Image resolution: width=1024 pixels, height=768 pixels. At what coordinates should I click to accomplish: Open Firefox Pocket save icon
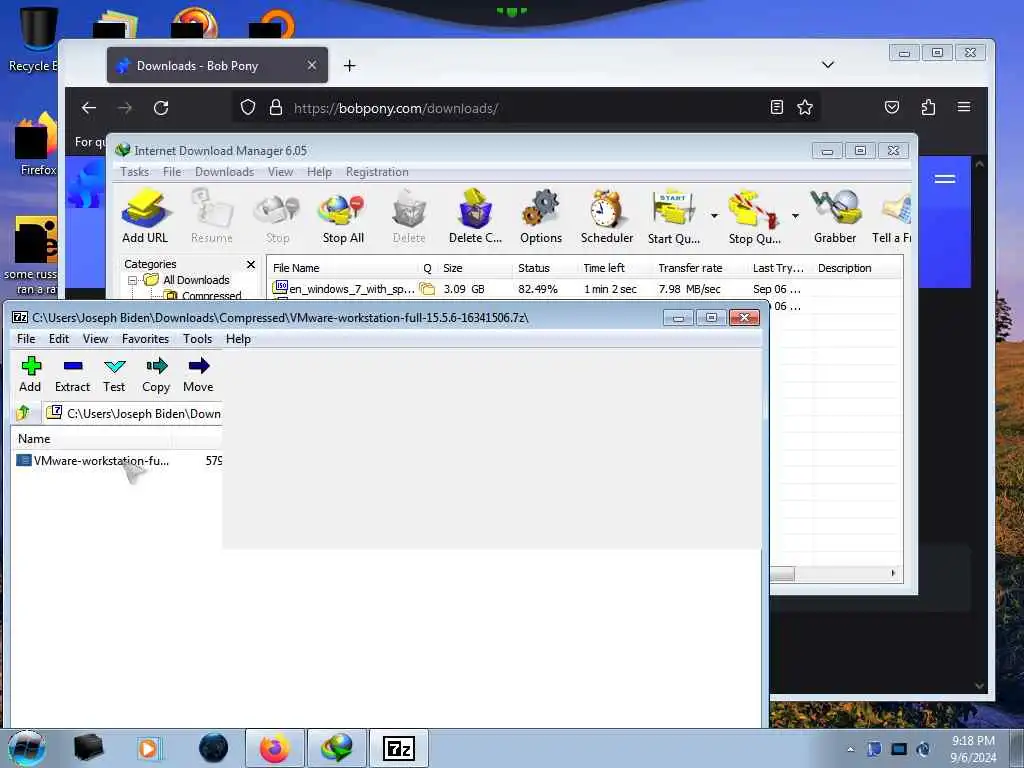[x=892, y=107]
